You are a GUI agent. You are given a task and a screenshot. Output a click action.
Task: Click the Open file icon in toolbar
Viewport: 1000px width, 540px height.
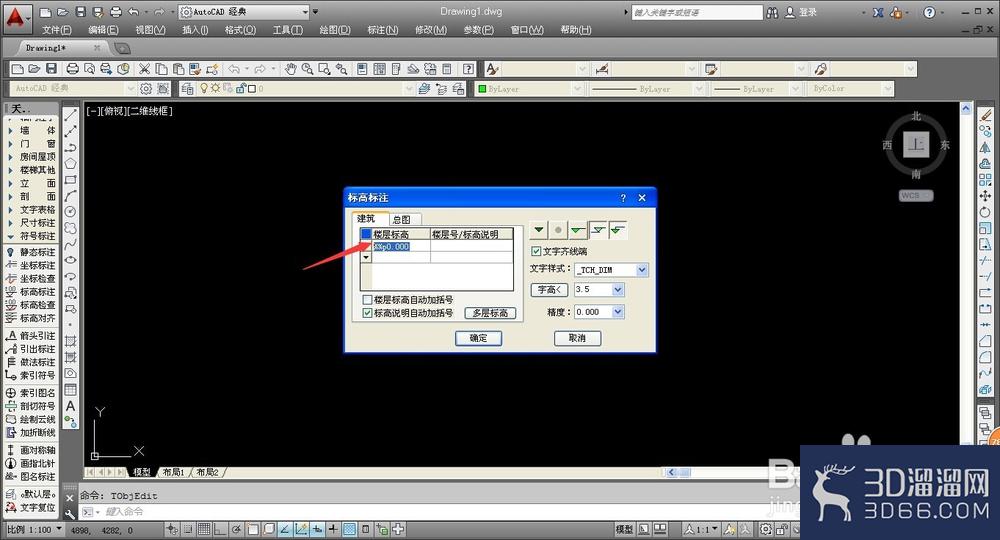34,69
